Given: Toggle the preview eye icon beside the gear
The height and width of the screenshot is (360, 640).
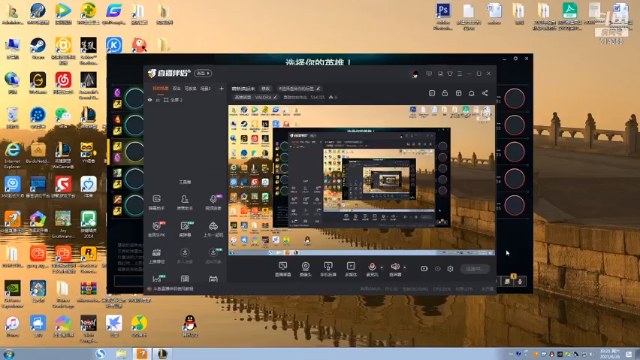Looking at the screenshot, I should (x=438, y=269).
